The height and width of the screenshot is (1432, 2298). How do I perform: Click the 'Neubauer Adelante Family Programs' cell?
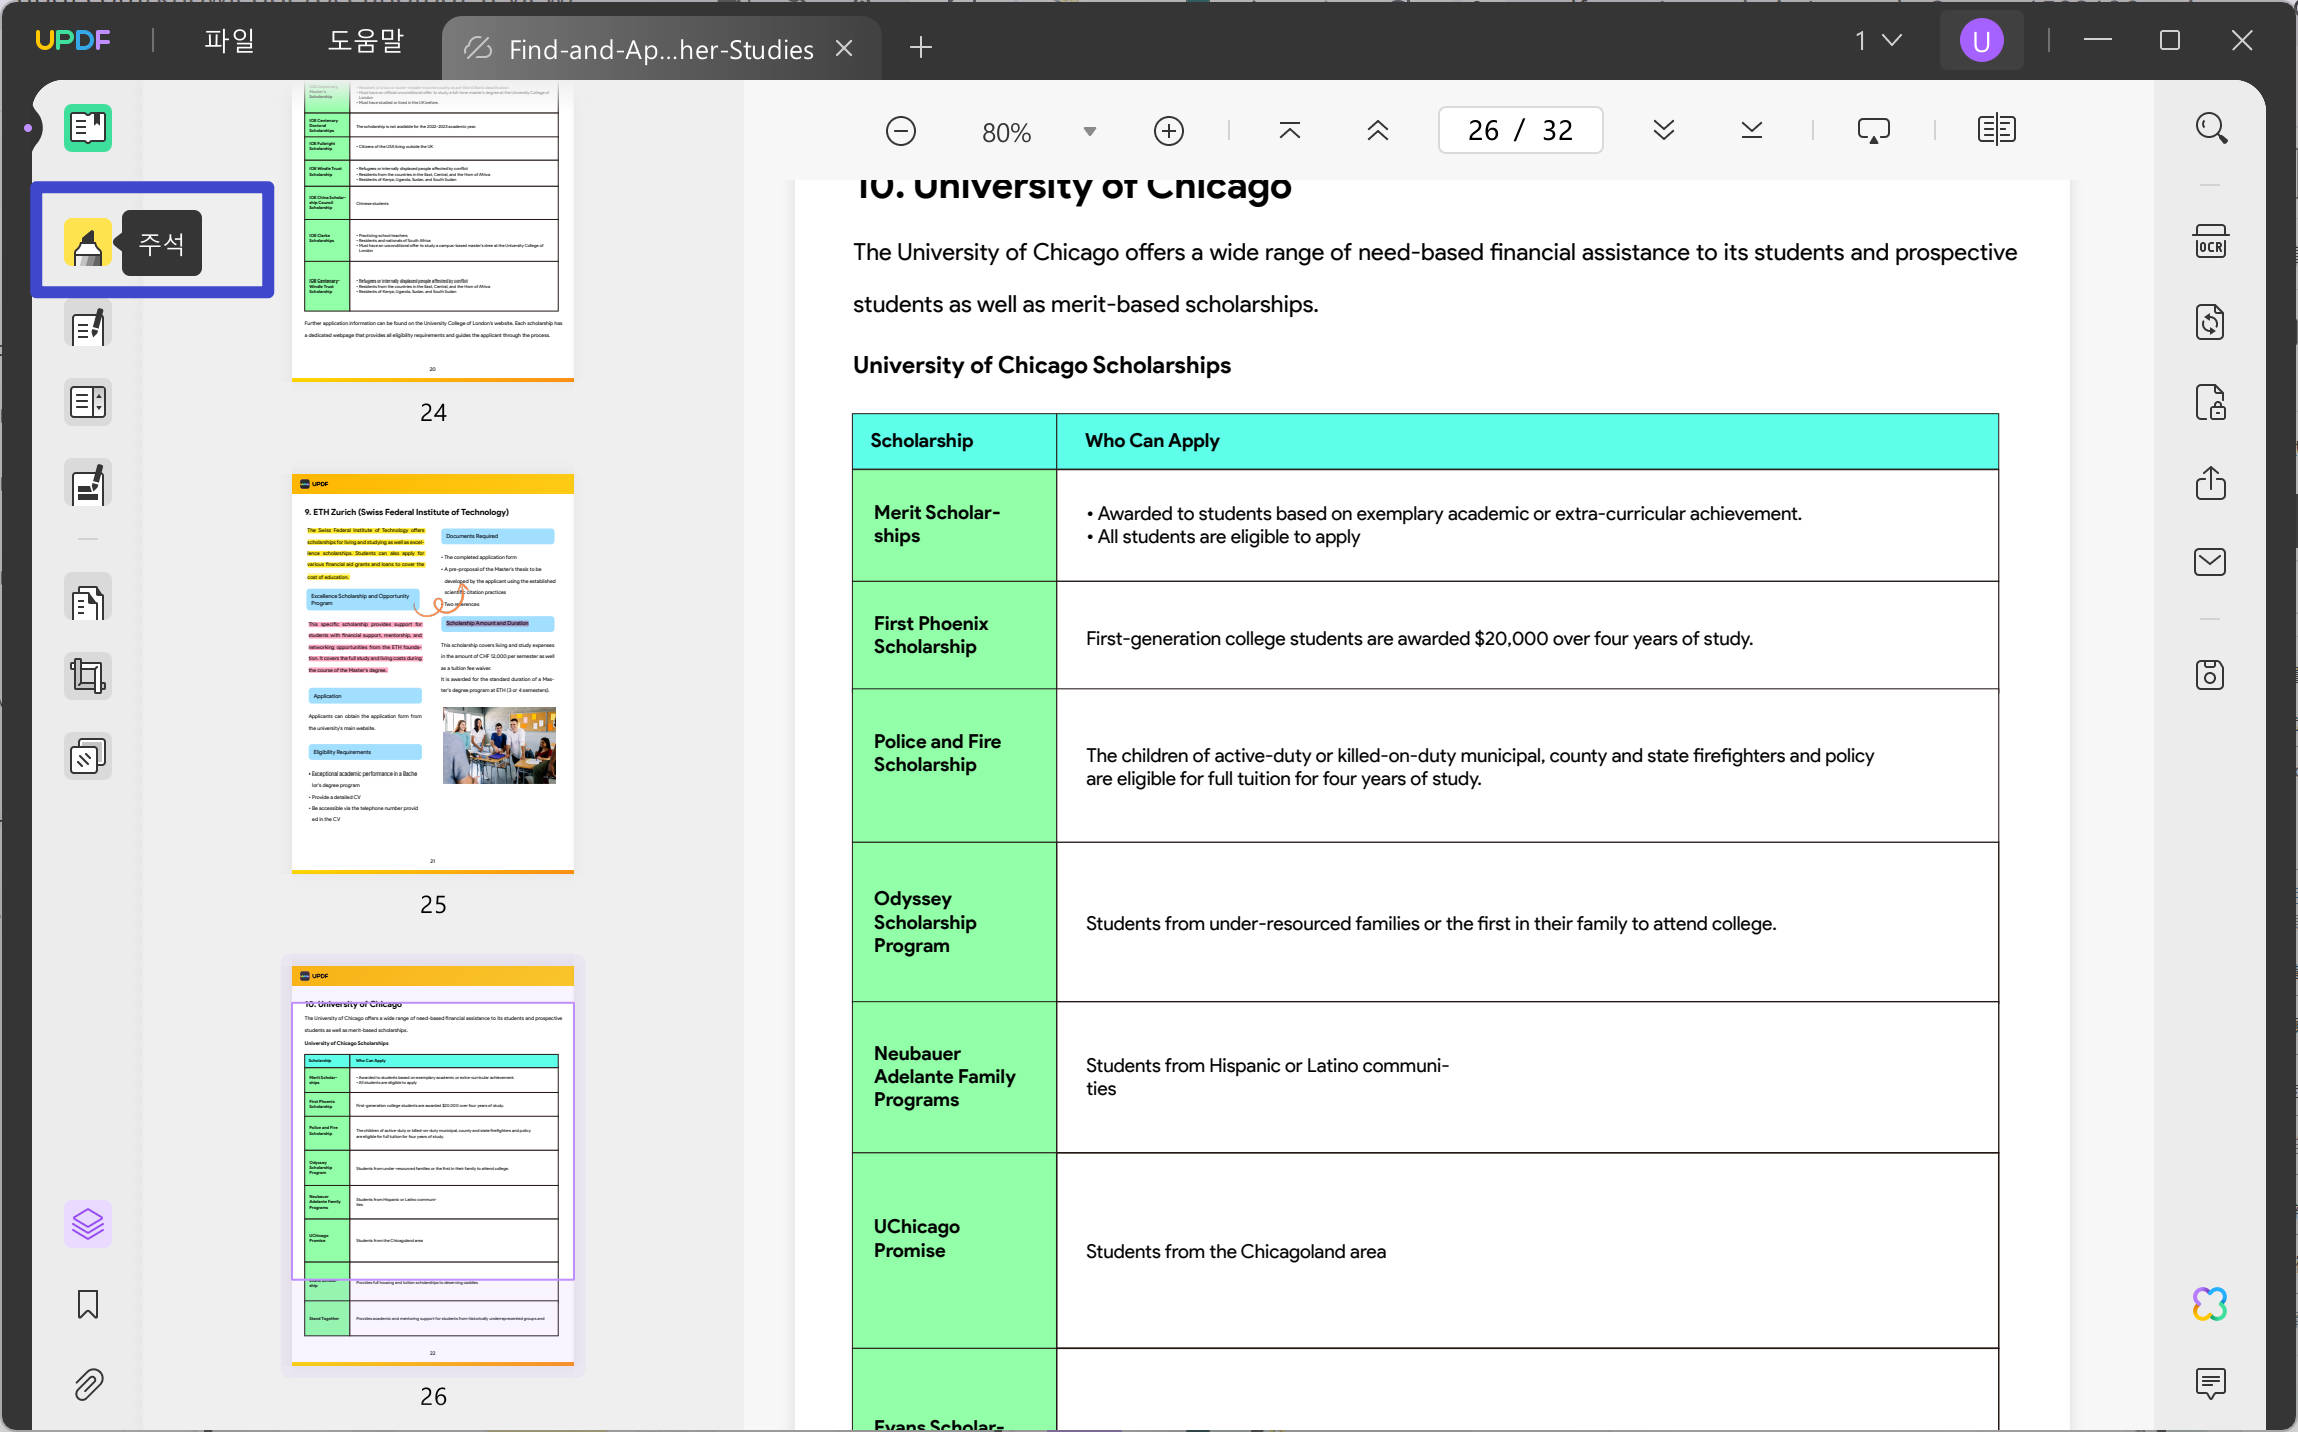(954, 1077)
